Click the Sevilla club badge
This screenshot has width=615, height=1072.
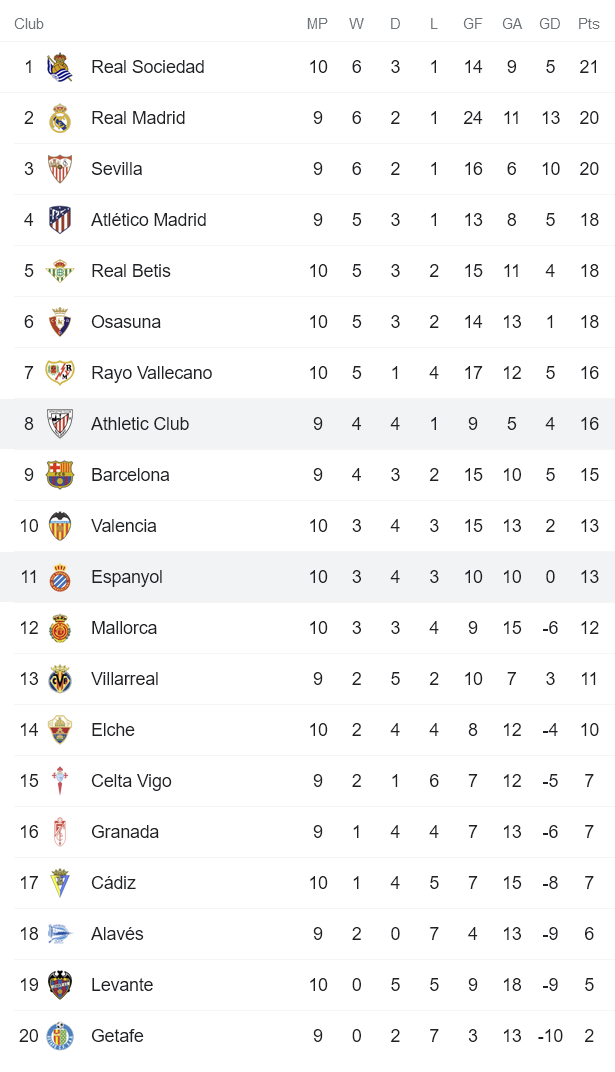[60, 169]
